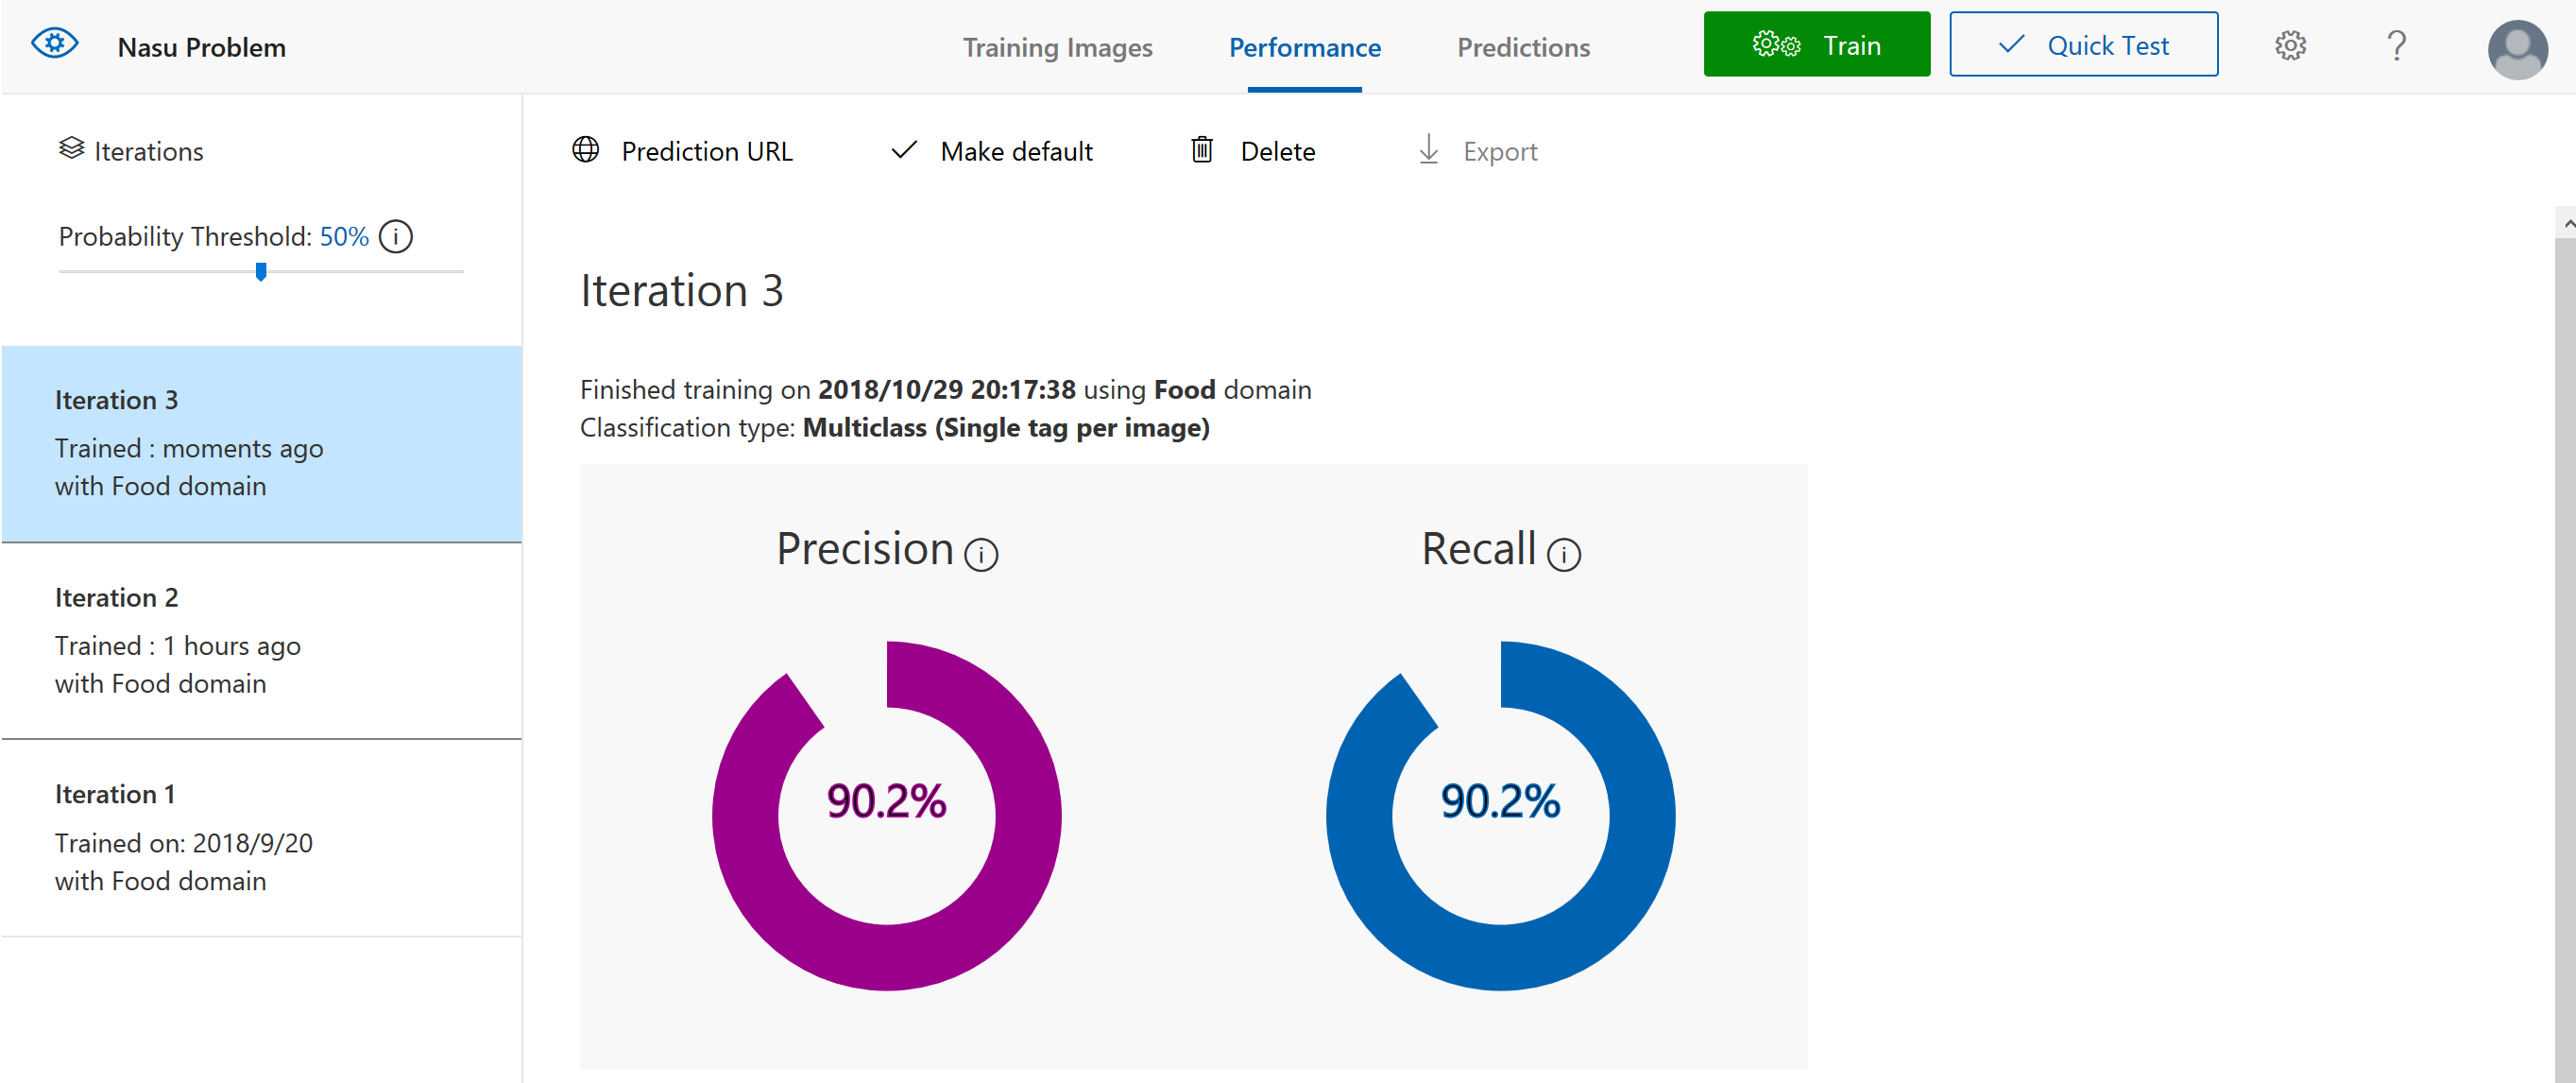This screenshot has width=2576, height=1083.
Task: Click the Custom Vision eye logo
Action: [x=54, y=45]
